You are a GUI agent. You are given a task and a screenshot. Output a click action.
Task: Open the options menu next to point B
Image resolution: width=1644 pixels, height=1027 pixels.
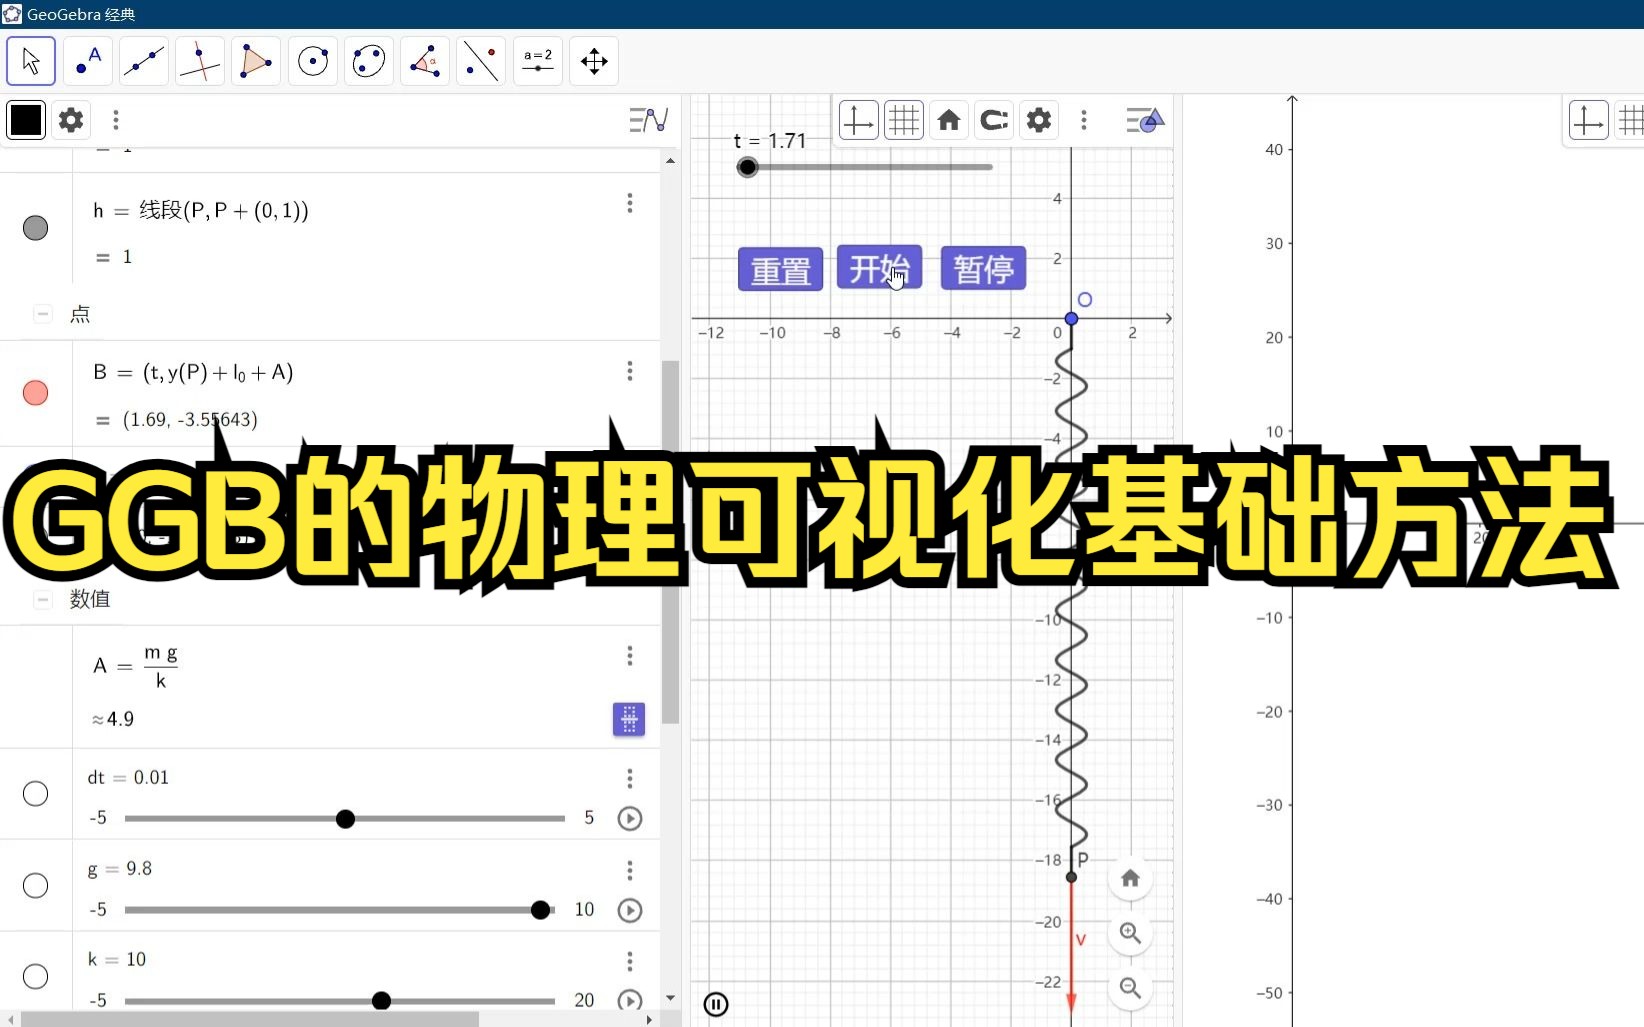click(629, 371)
